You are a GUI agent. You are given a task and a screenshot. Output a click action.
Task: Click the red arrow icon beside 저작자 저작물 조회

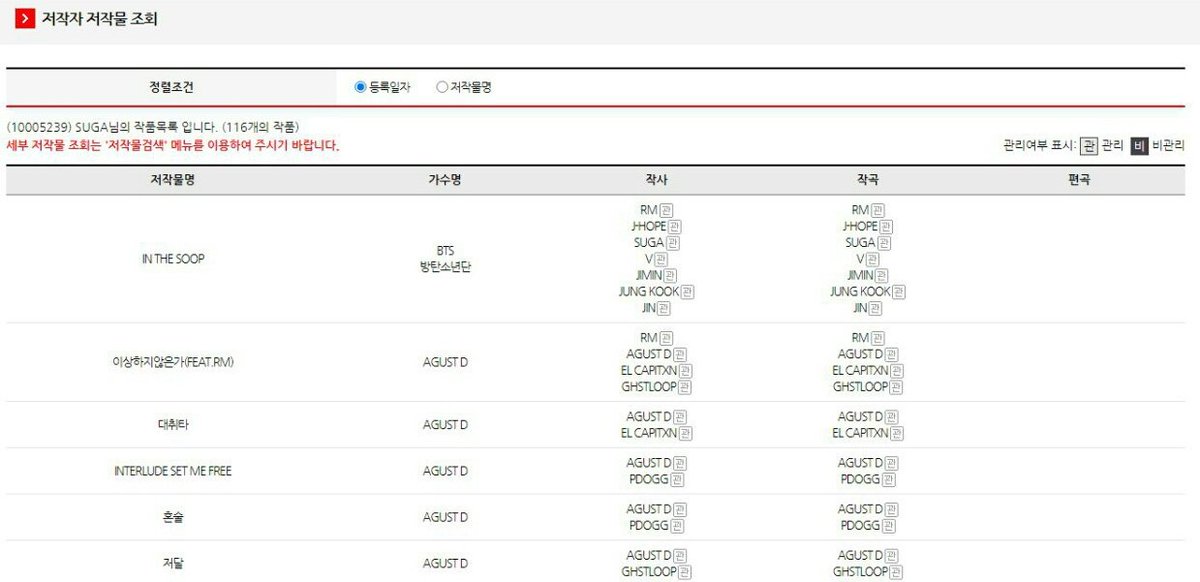click(x=26, y=19)
